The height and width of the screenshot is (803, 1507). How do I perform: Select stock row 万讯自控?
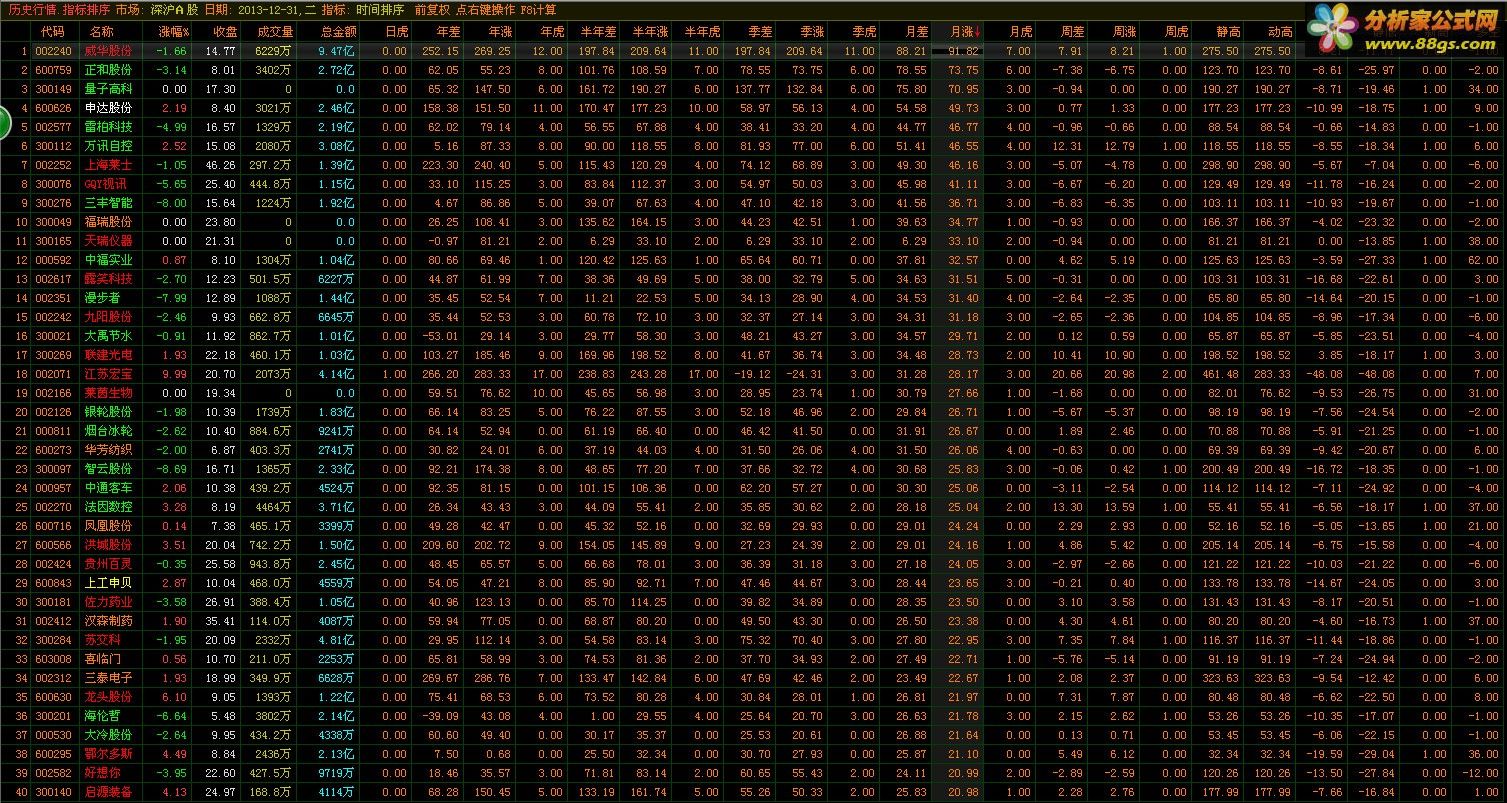point(753,146)
